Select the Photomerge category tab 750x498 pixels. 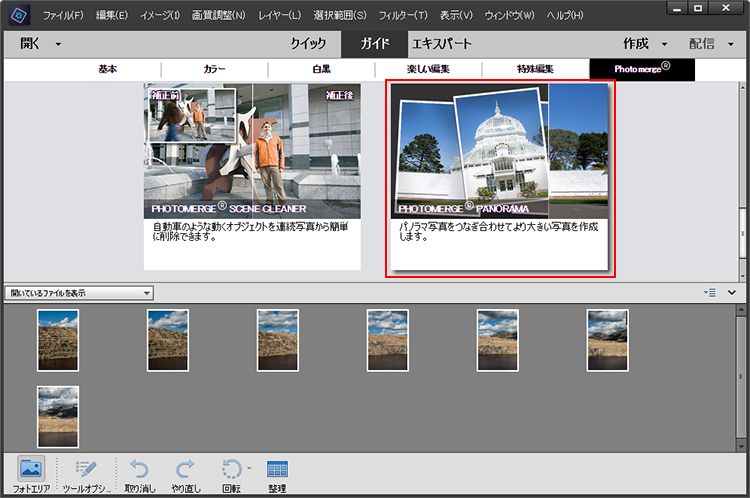point(642,69)
